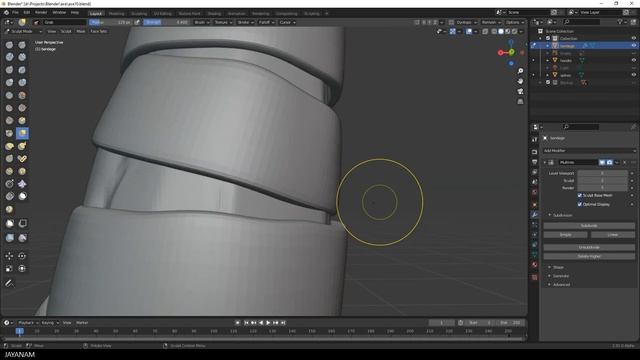Click the Delete Higher button
The width and height of the screenshot is (640, 360).
pos(589,256)
